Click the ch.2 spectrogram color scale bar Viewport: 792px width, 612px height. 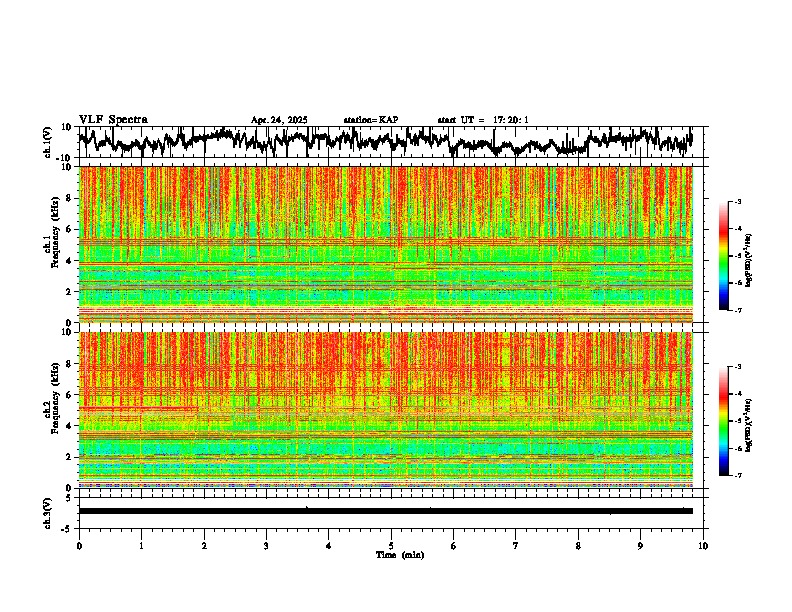(723, 421)
